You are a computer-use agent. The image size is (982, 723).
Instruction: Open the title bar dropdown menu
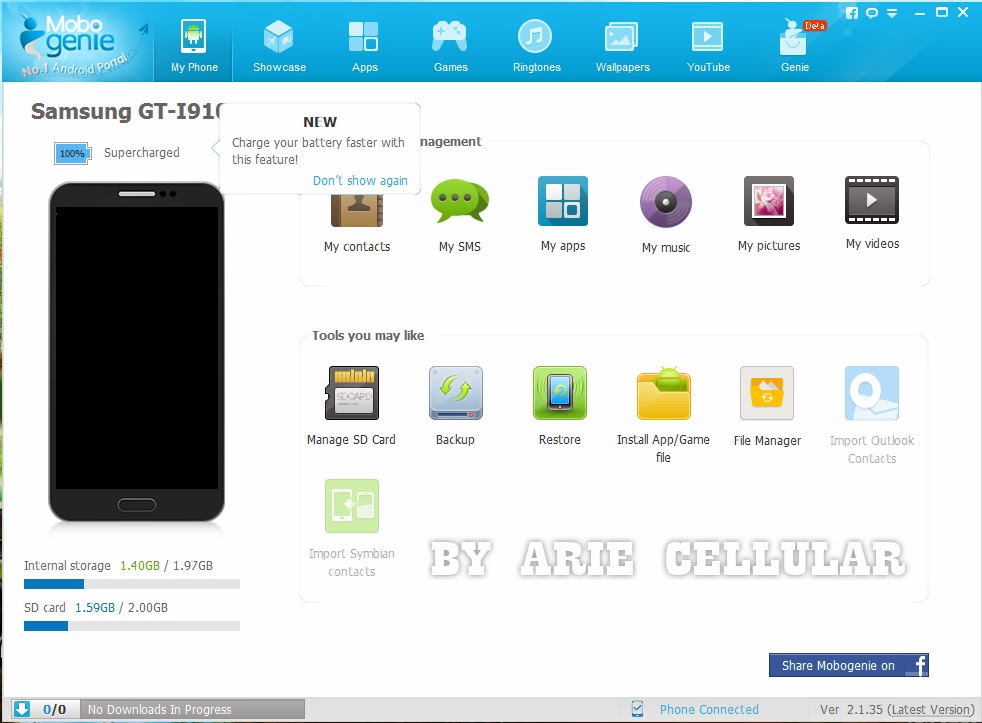pyautogui.click(x=892, y=13)
